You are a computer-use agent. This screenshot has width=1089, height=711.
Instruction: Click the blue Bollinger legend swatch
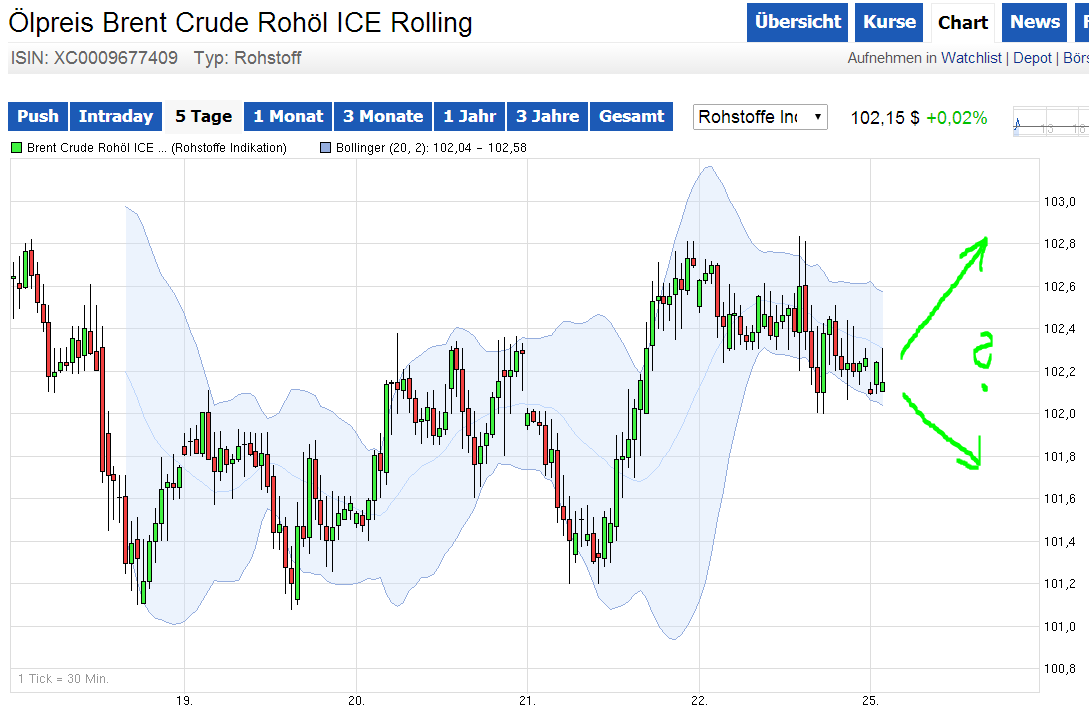click(325, 148)
